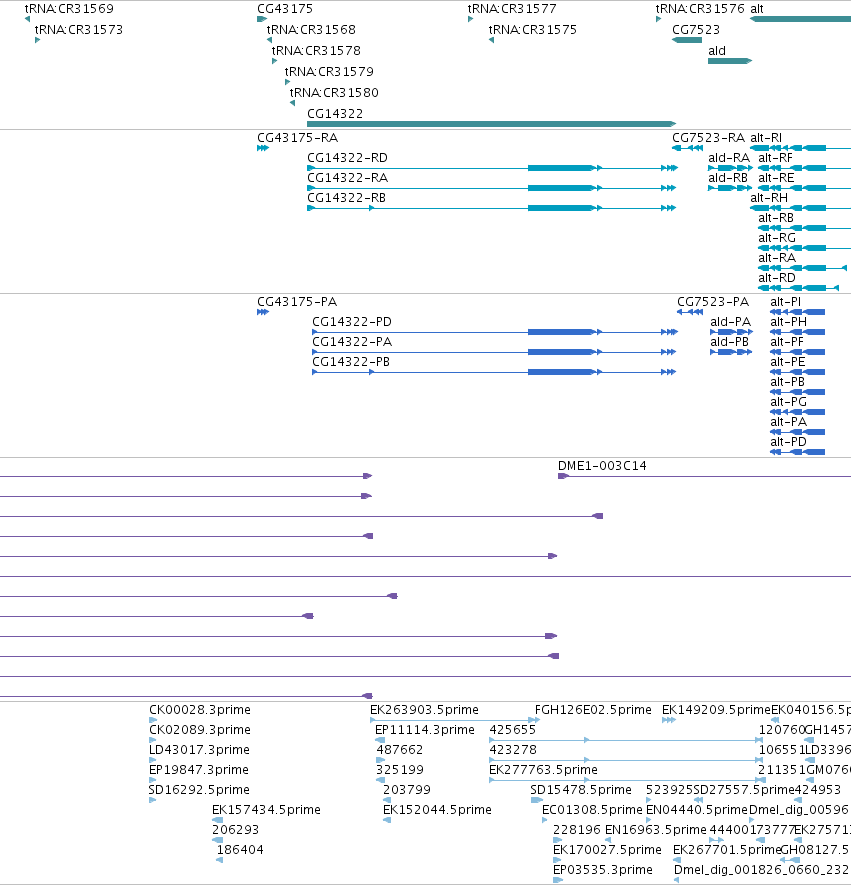Image resolution: width=851 pixels, height=885 pixels.
Task: Click the feature labeled 186404
Action: click(x=240, y=849)
